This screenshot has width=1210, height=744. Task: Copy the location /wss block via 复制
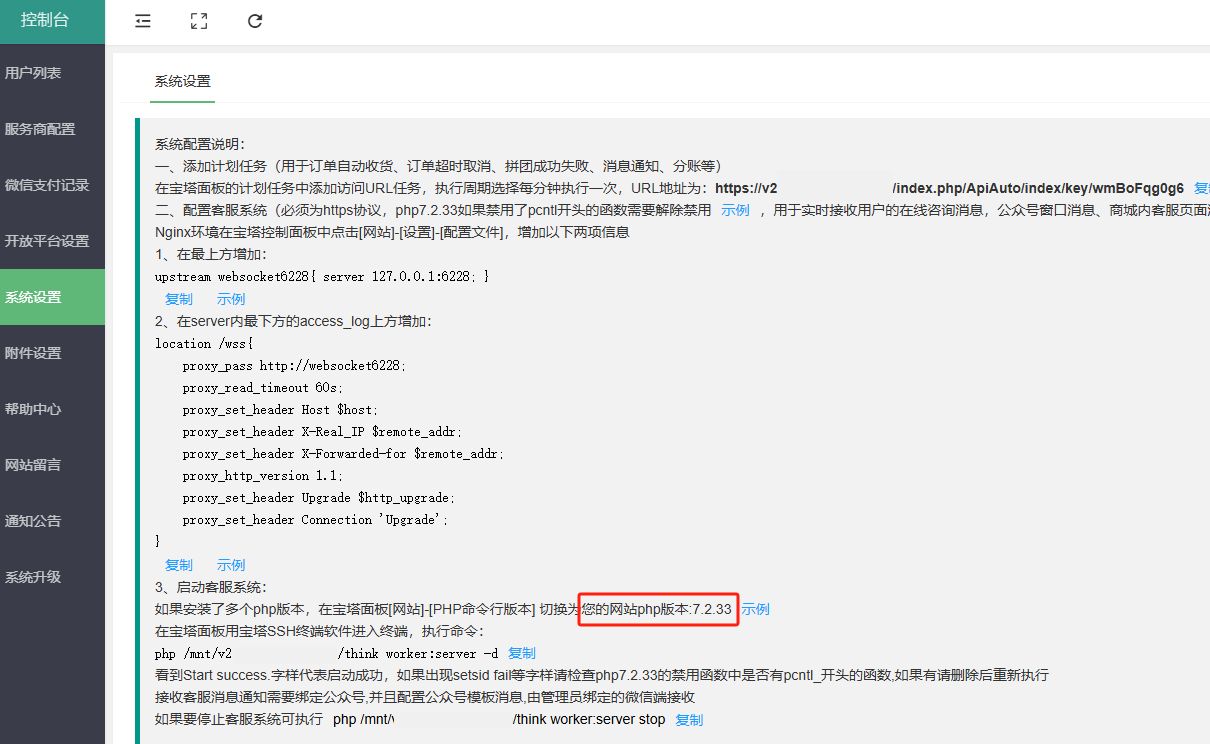(179, 565)
